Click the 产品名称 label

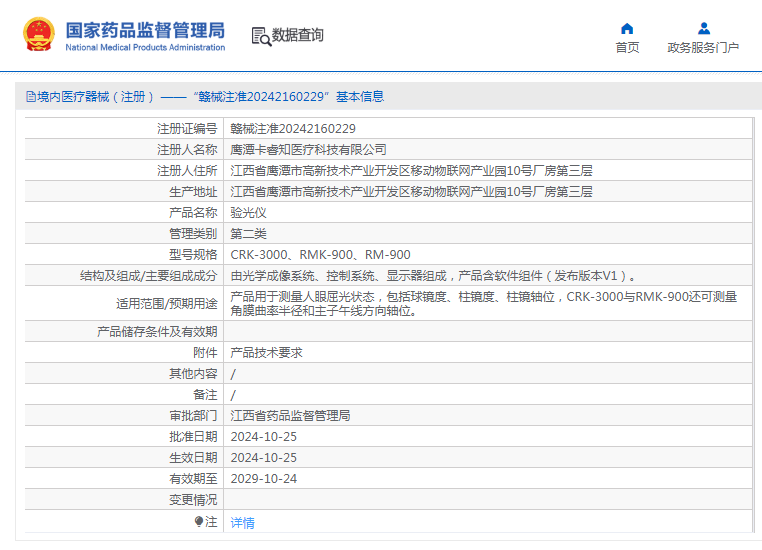coord(193,212)
